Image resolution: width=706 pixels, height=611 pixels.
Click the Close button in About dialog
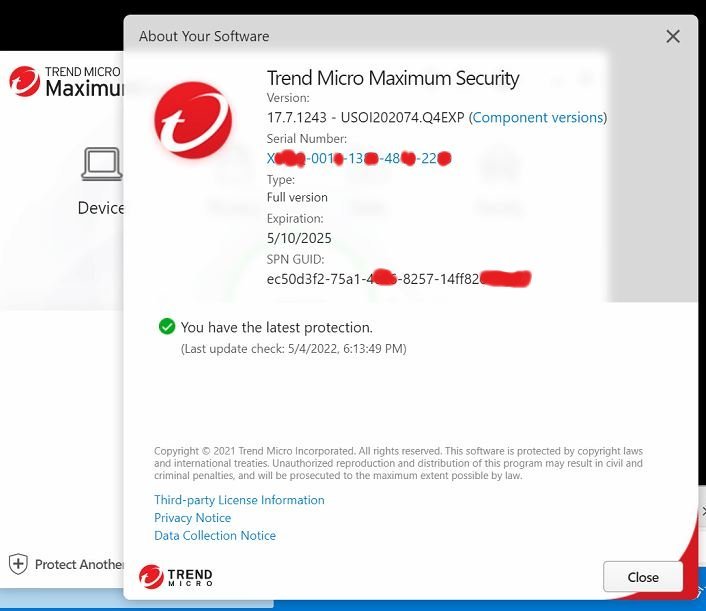pyautogui.click(x=643, y=577)
